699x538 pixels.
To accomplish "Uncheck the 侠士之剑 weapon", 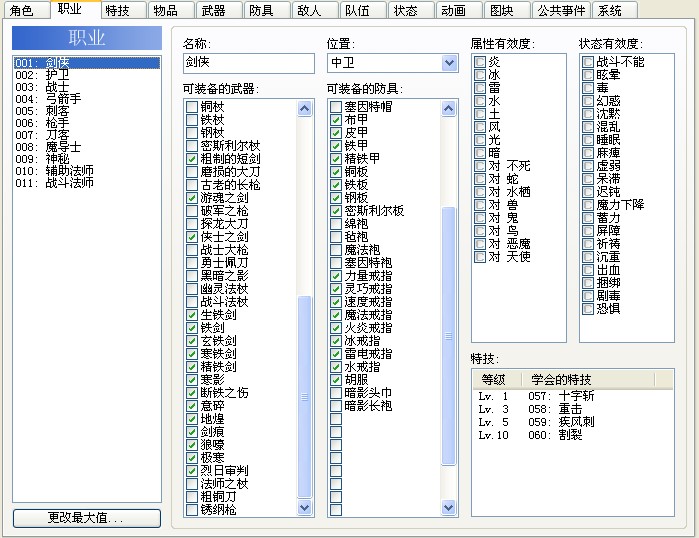I will click(x=192, y=237).
